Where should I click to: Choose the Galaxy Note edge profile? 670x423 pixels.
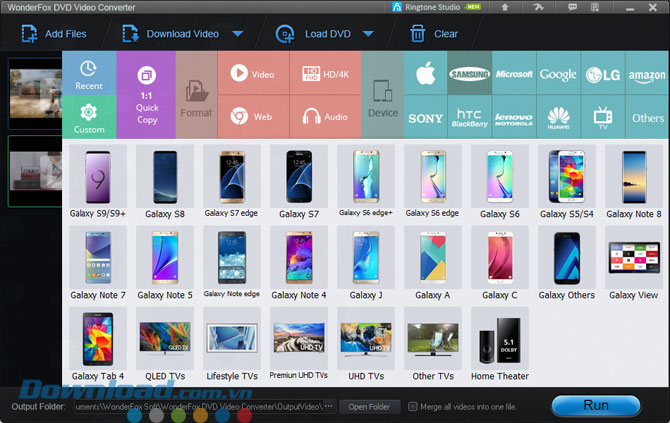point(232,263)
